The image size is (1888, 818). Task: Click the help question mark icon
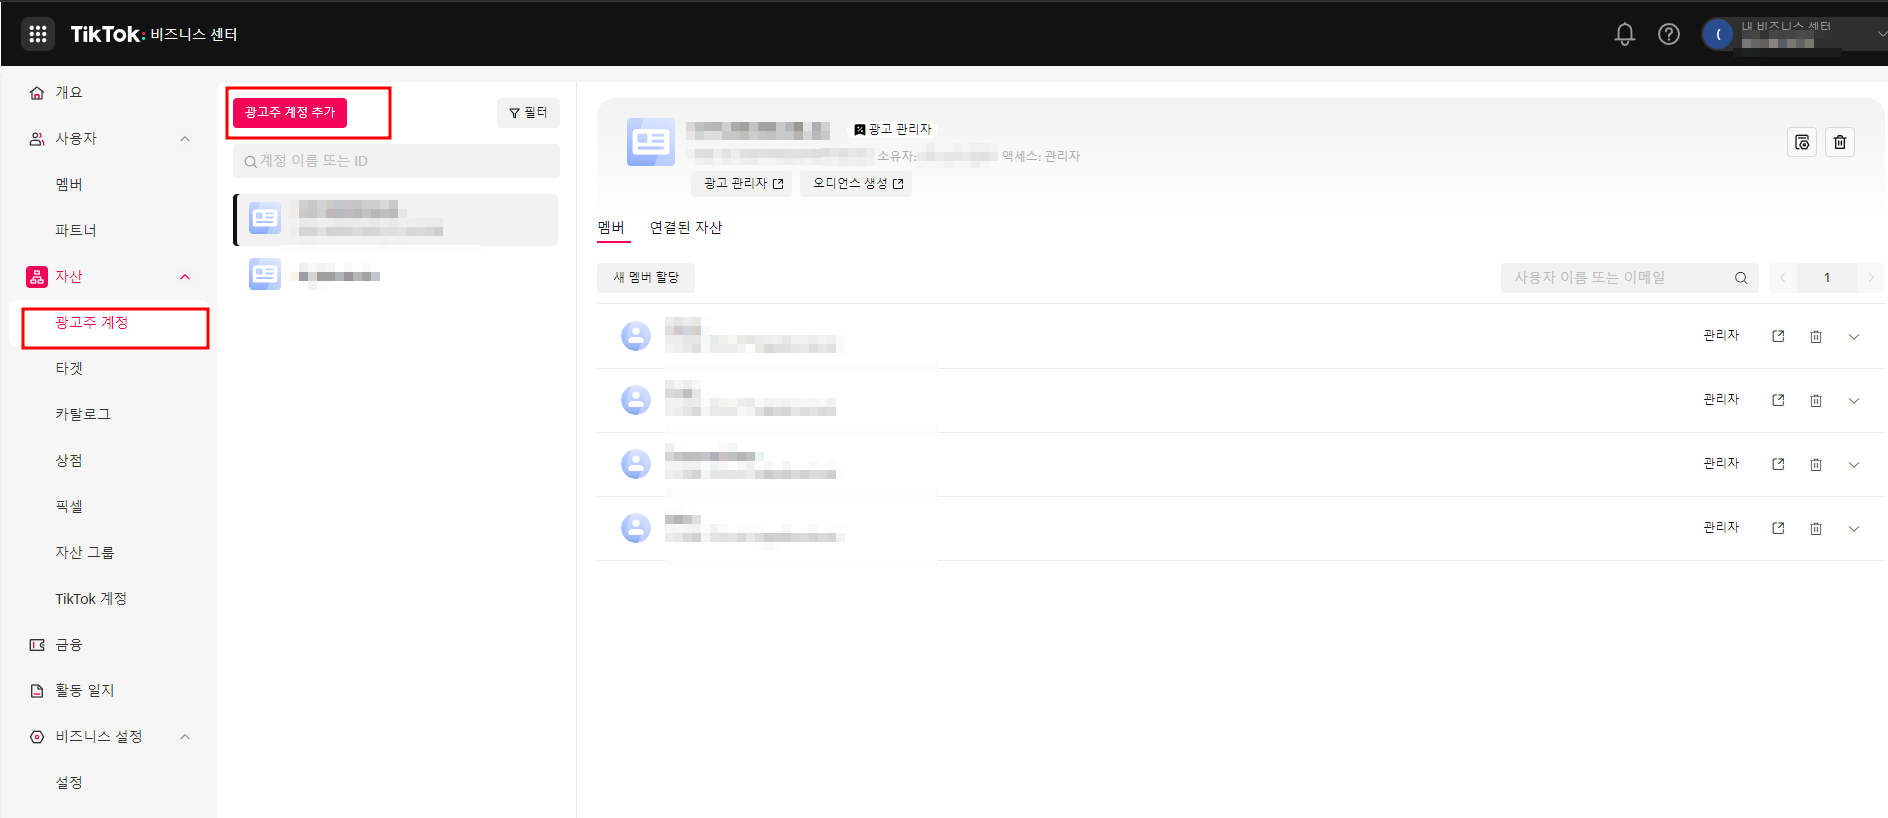click(x=1669, y=34)
